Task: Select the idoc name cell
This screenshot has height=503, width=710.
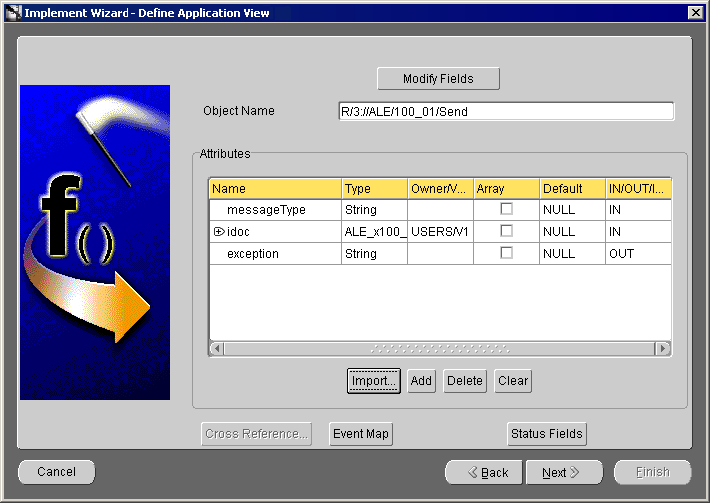Action: [275, 232]
